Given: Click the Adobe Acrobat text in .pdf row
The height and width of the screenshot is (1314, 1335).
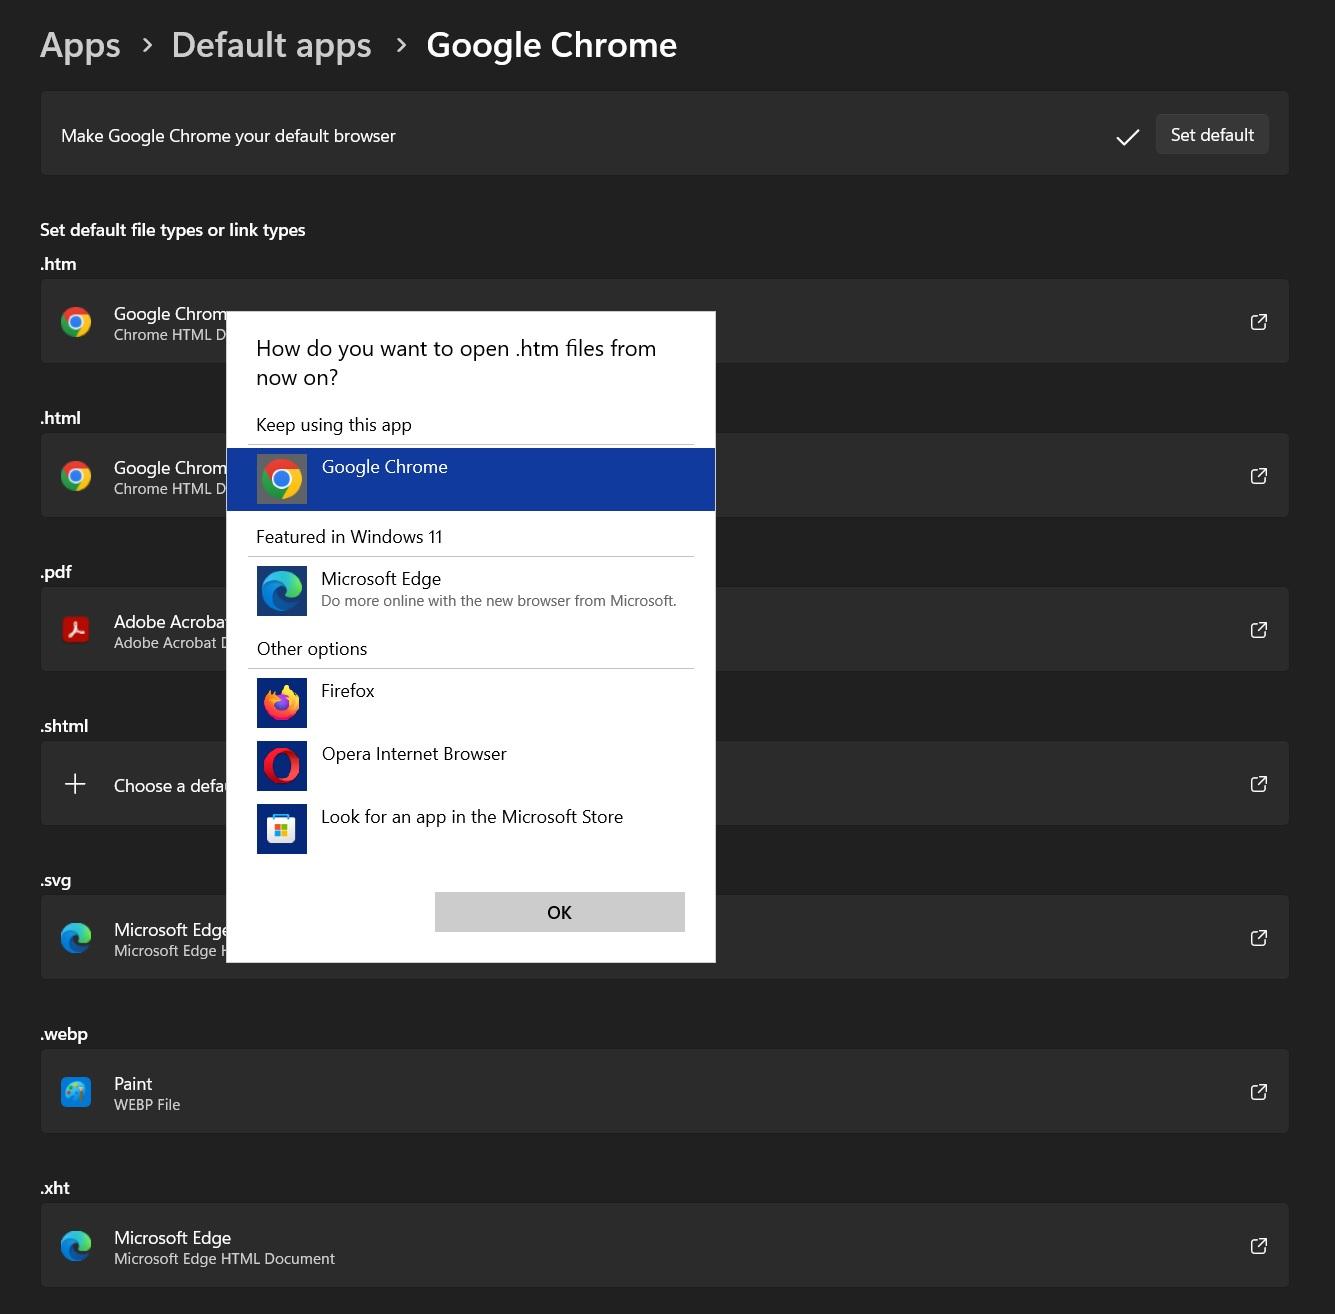Looking at the screenshot, I should pyautogui.click(x=170, y=622).
